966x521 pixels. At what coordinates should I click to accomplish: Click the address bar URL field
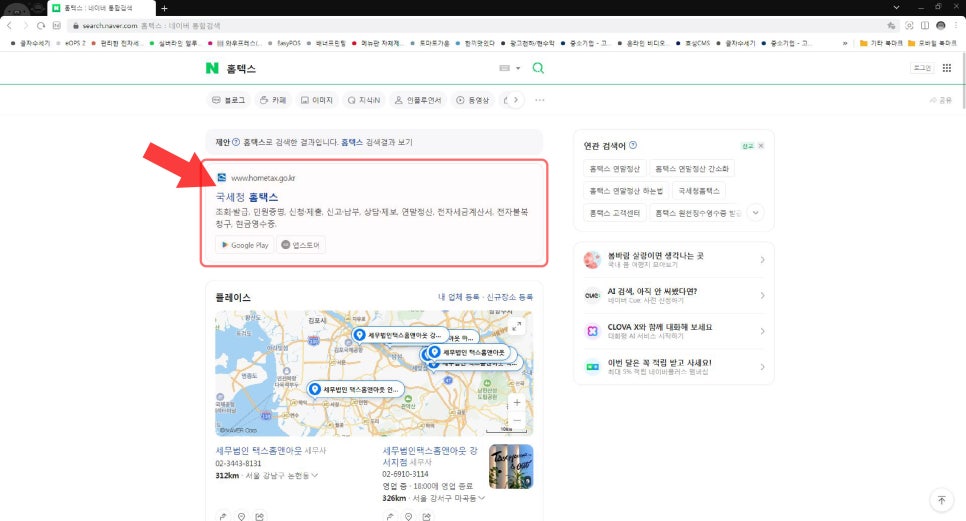coord(481,25)
